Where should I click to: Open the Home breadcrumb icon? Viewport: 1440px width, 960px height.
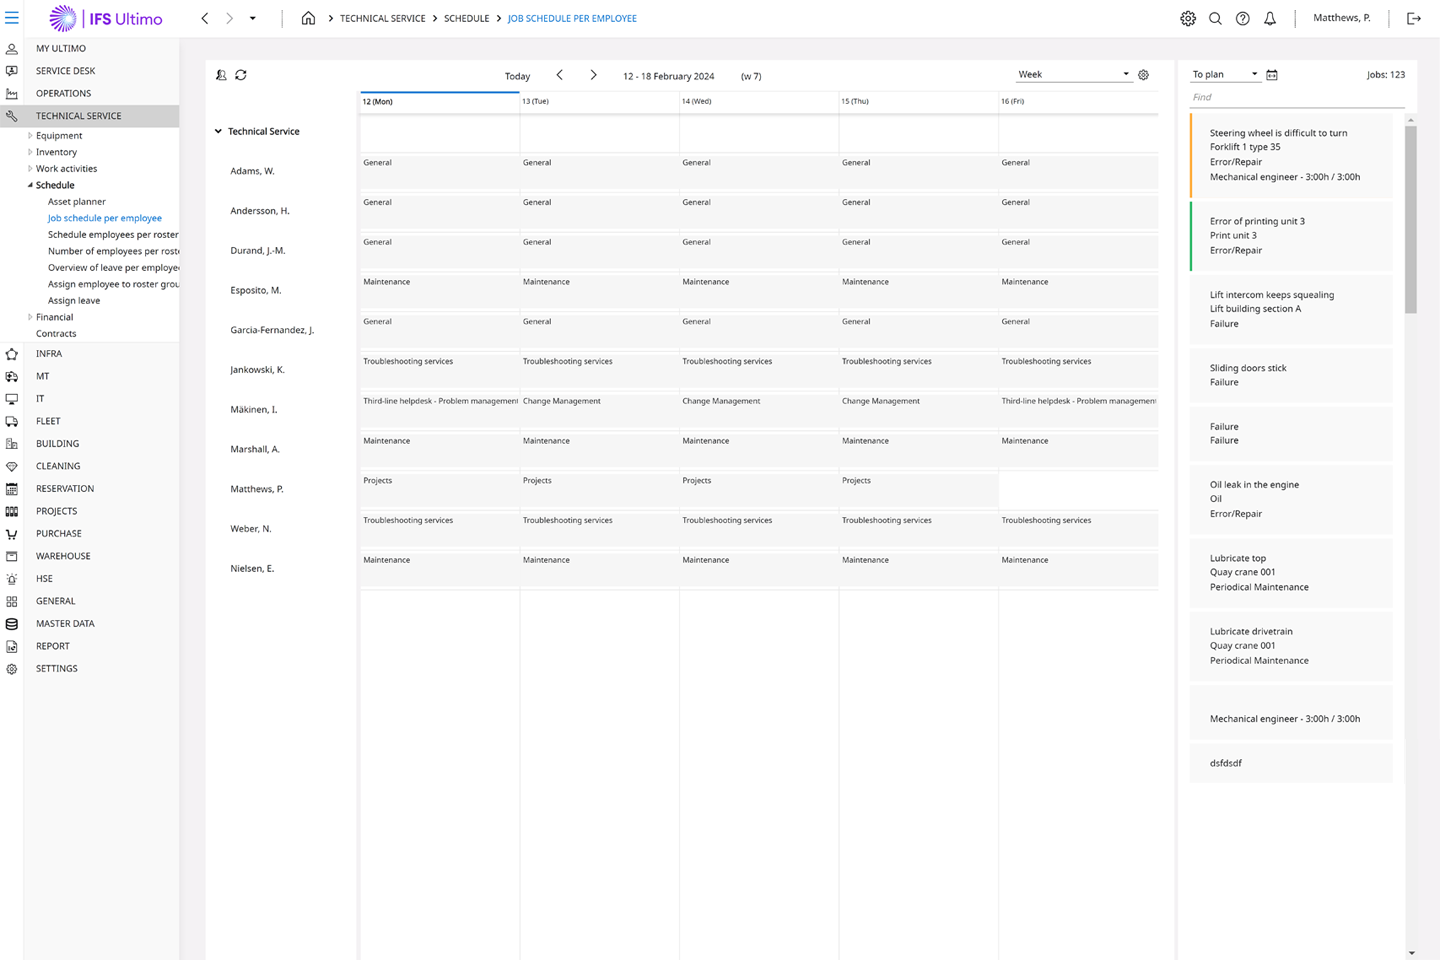(308, 18)
